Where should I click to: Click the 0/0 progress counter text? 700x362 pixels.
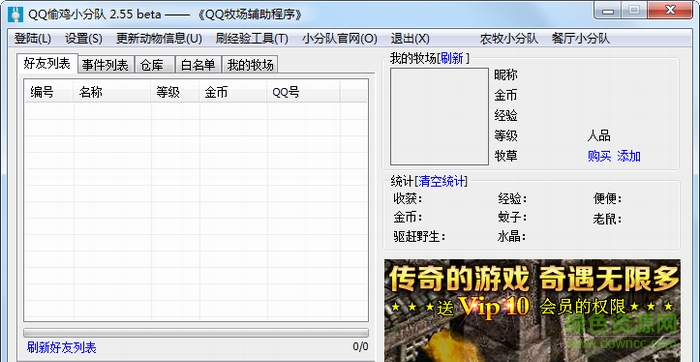[360, 347]
